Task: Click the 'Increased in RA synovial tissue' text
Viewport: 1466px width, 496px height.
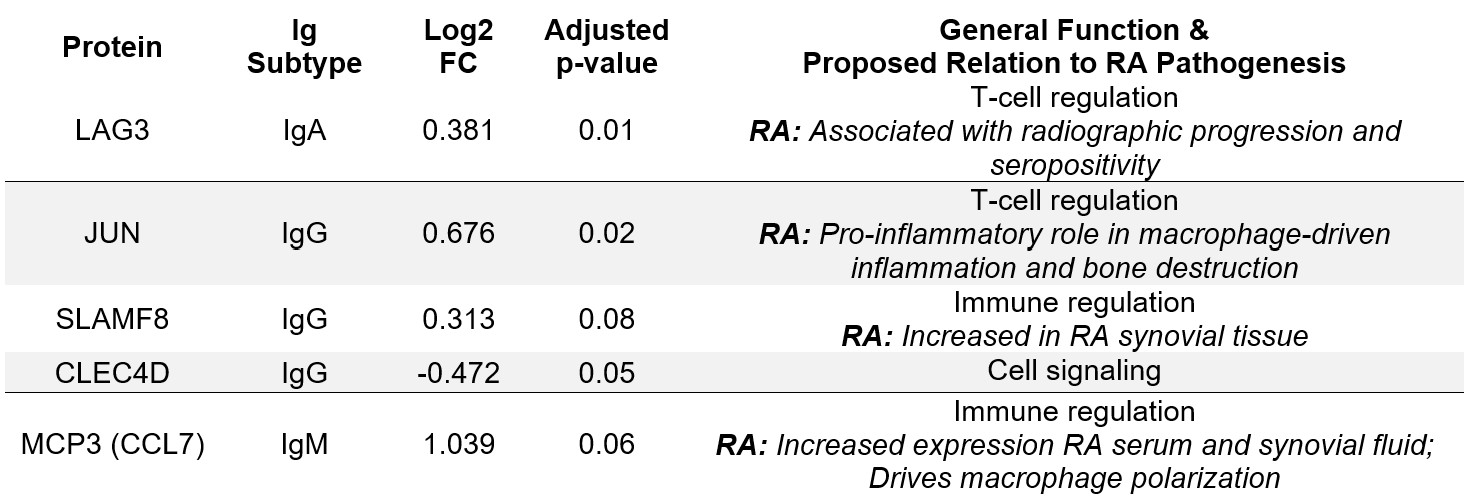Action: (1103, 336)
